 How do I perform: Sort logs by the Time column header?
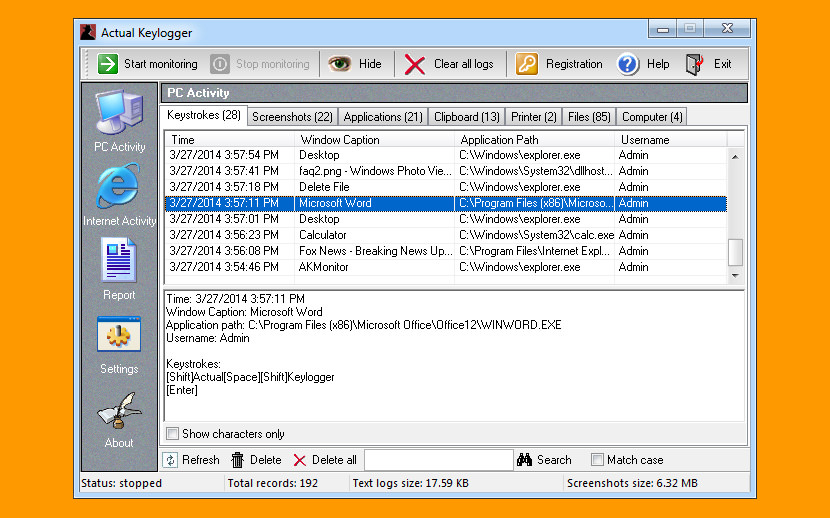(x=230, y=140)
